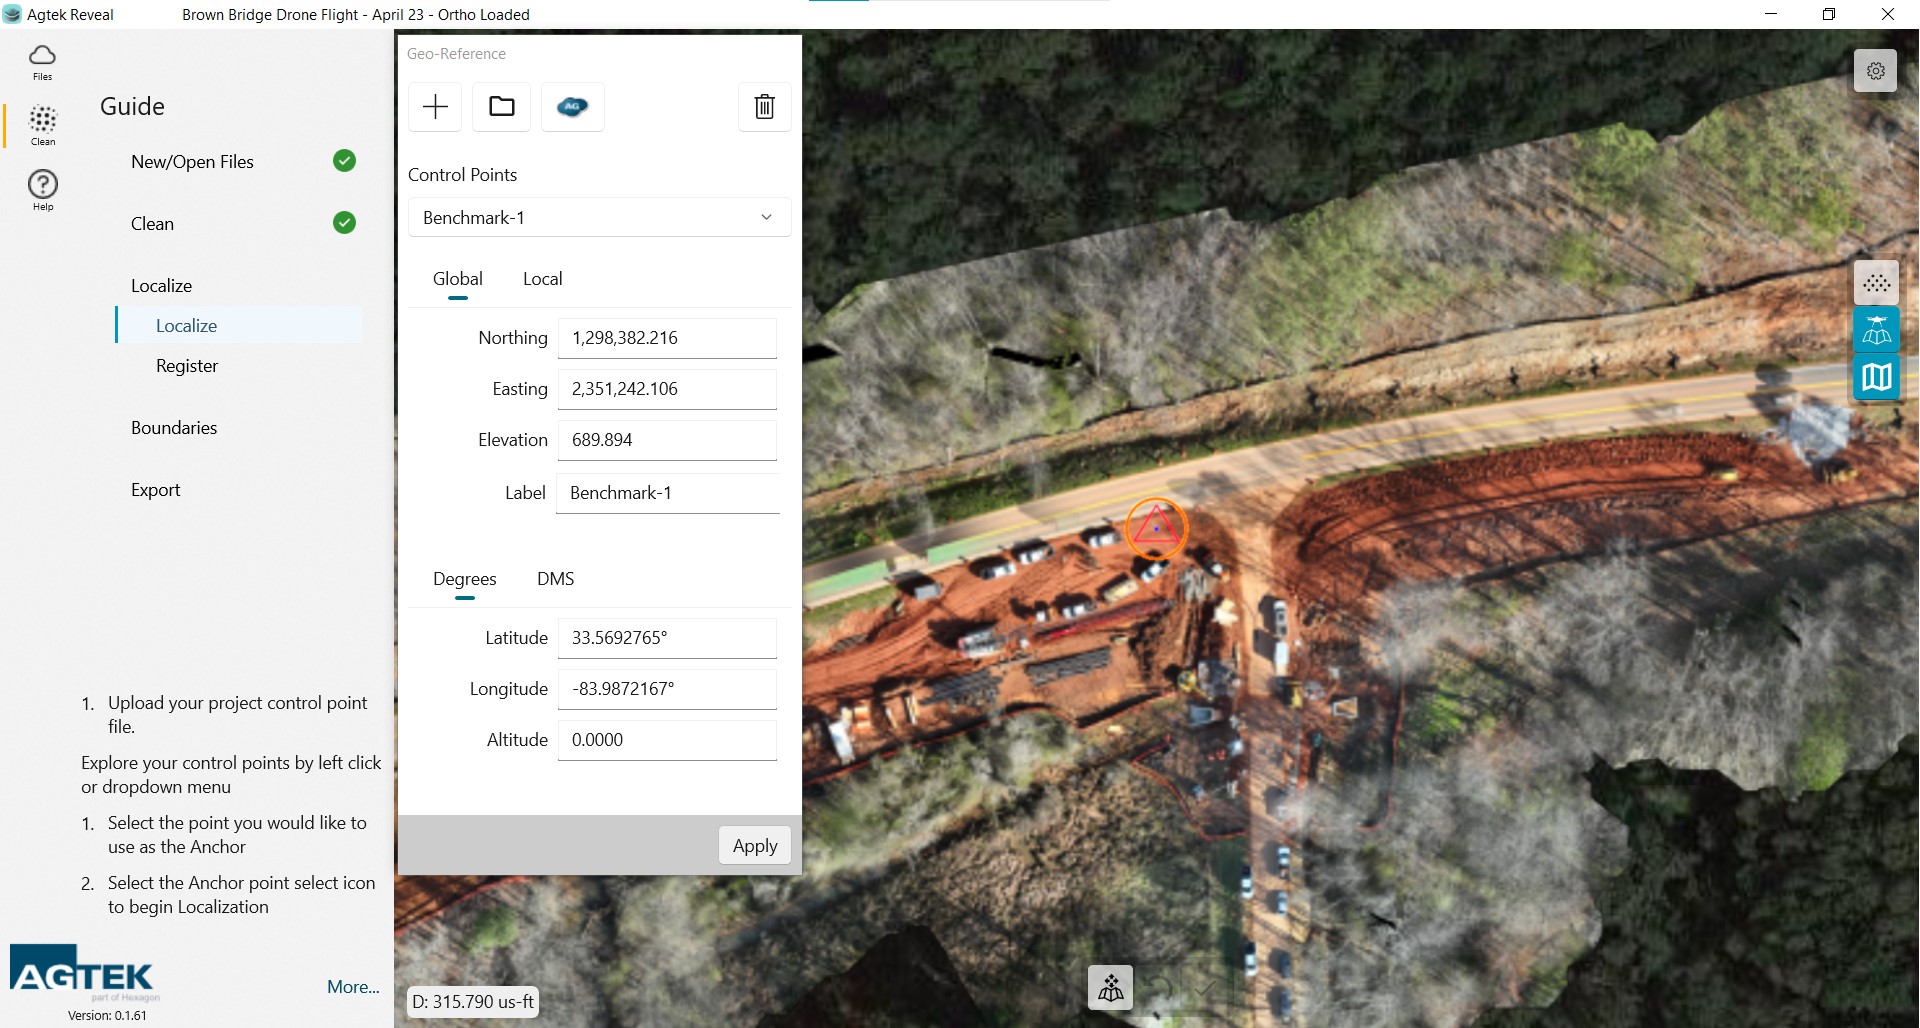Open the Files cloud icon in sidebar
This screenshot has width=1920, height=1028.
(x=42, y=61)
